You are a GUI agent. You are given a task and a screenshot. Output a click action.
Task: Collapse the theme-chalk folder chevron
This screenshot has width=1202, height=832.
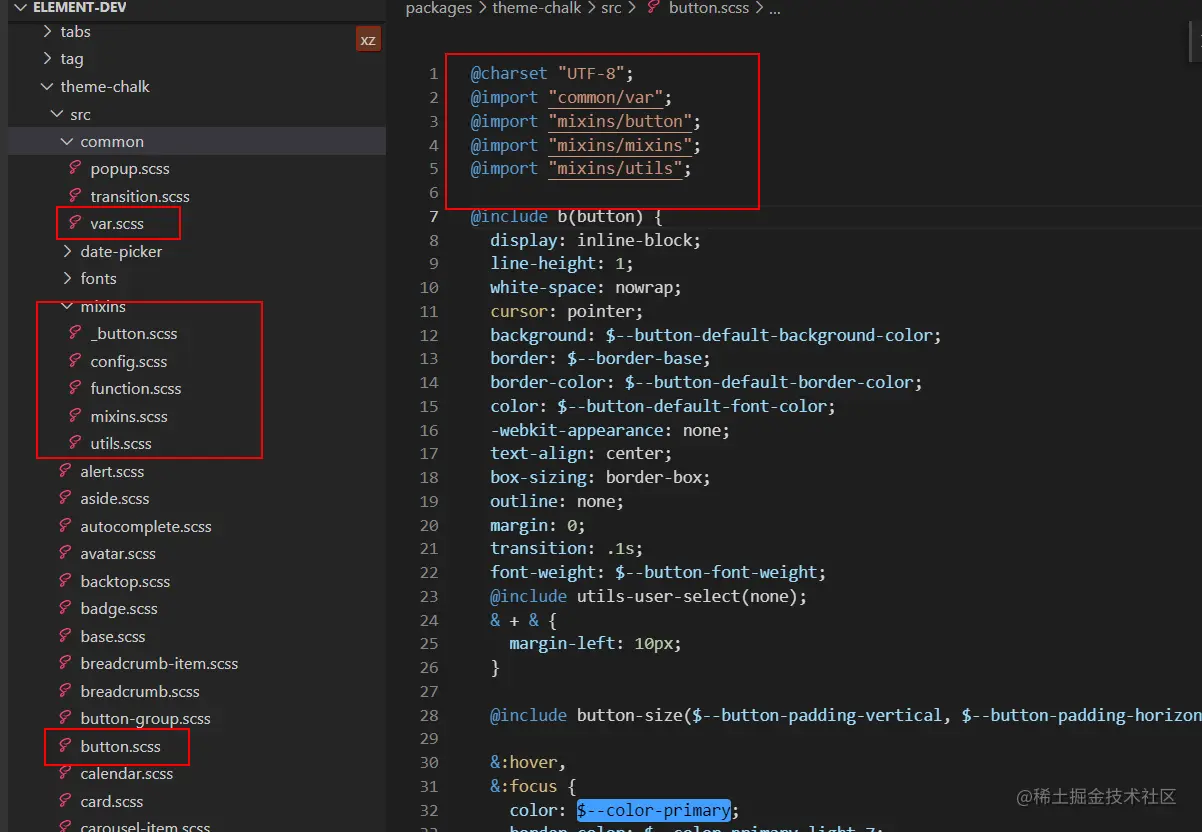pos(47,86)
